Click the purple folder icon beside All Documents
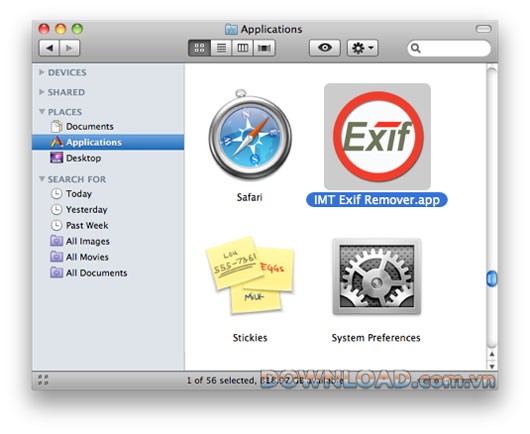 [56, 272]
